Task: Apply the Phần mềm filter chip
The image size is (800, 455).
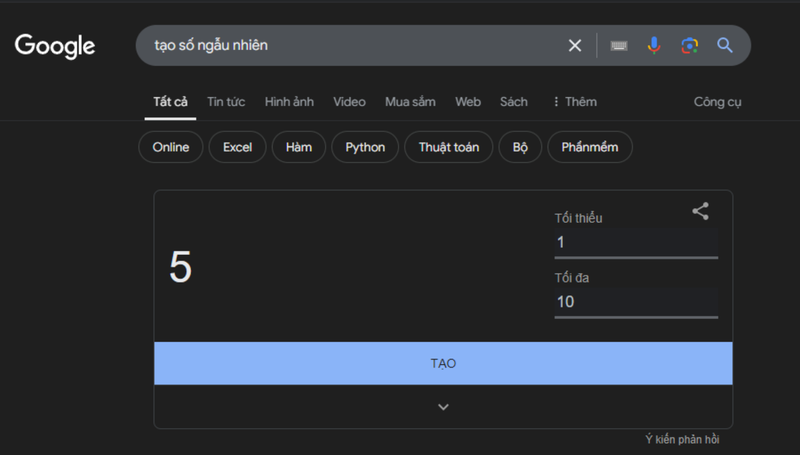Action: pos(590,147)
